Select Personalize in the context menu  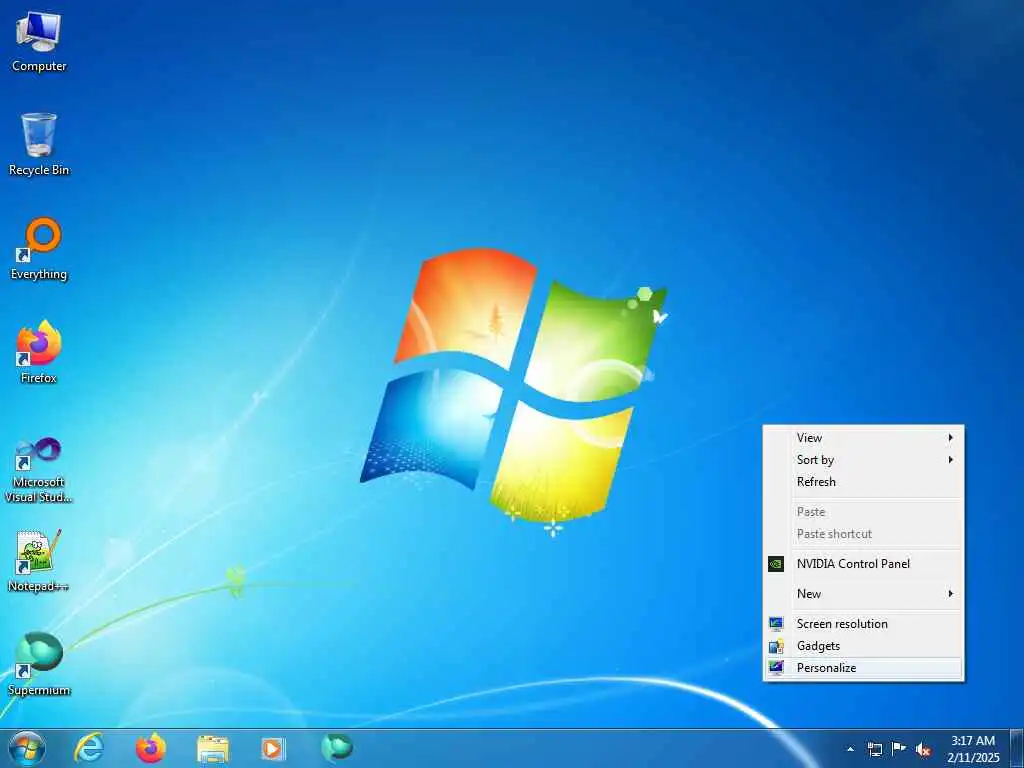[863, 667]
